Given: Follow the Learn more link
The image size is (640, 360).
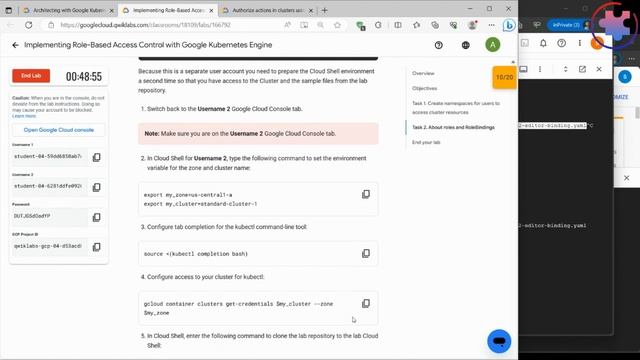Looking at the screenshot, I should click(24, 116).
